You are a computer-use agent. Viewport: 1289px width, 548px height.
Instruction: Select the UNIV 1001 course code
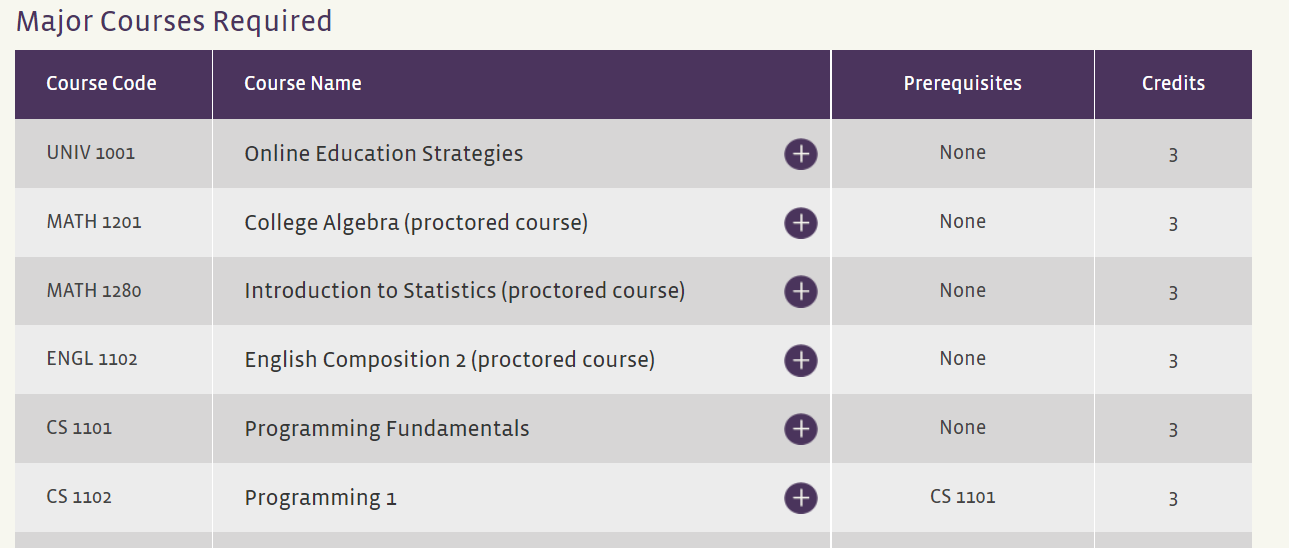pos(91,153)
